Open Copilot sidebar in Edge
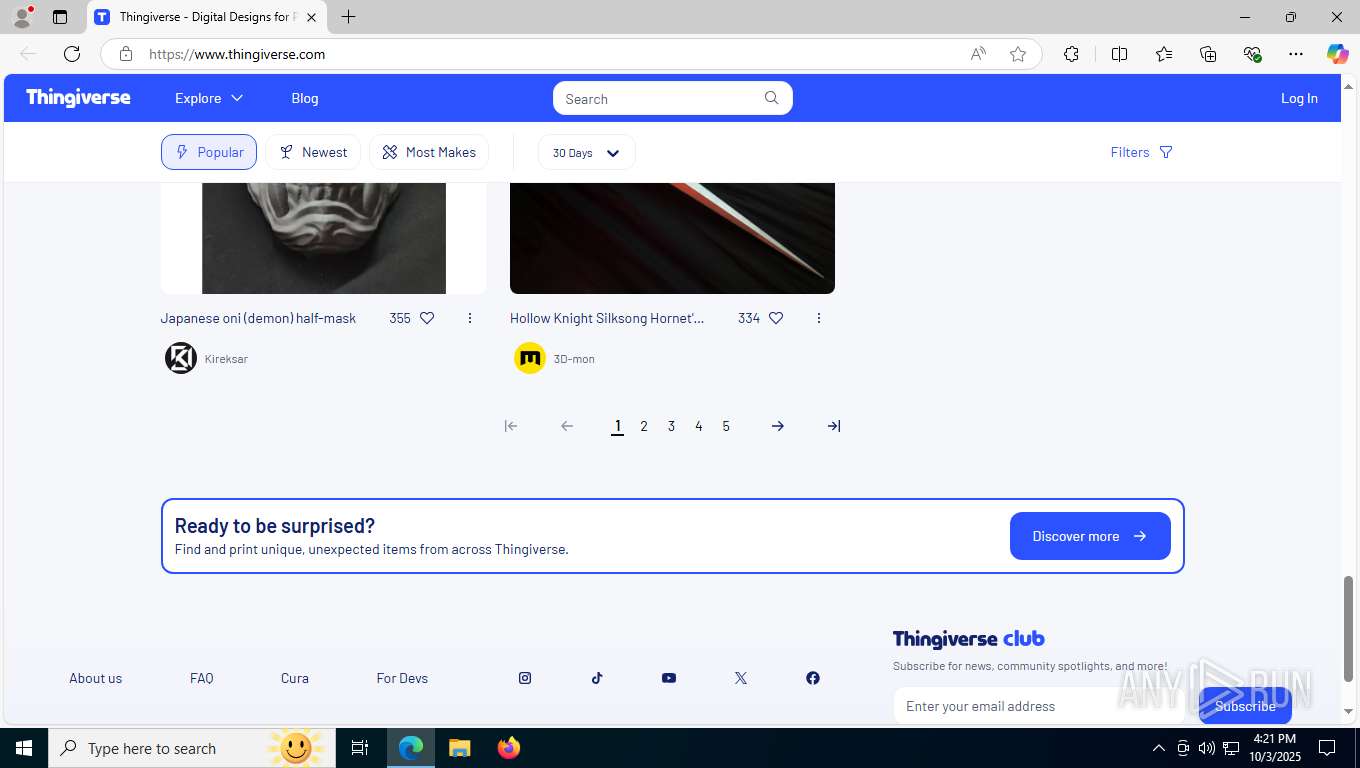This screenshot has height=768, width=1360. (1338, 54)
